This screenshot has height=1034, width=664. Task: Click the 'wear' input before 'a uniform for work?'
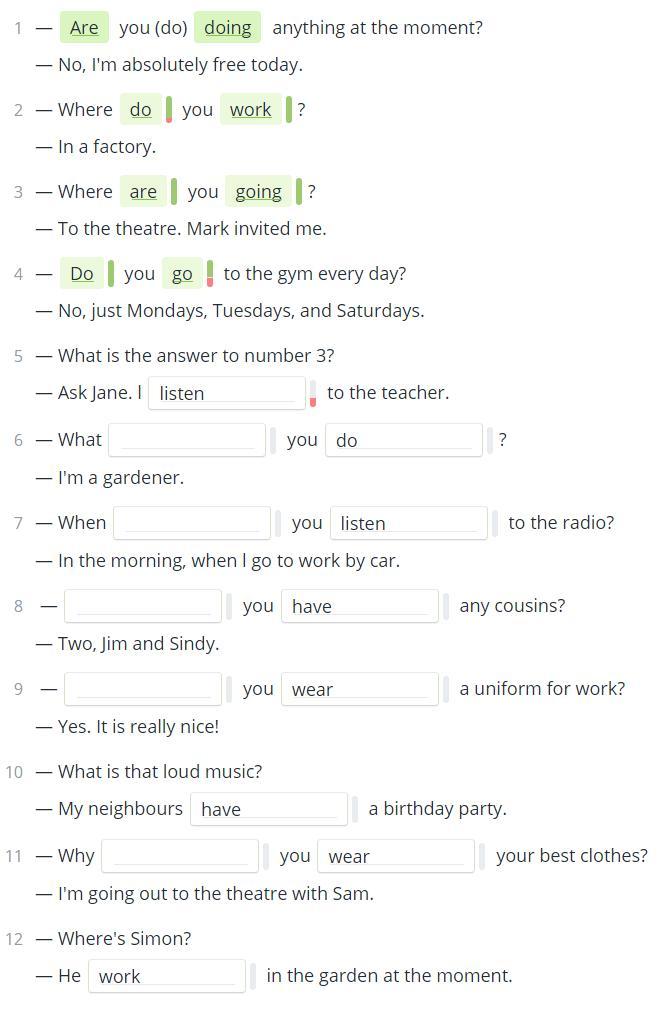pyautogui.click(x=360, y=689)
